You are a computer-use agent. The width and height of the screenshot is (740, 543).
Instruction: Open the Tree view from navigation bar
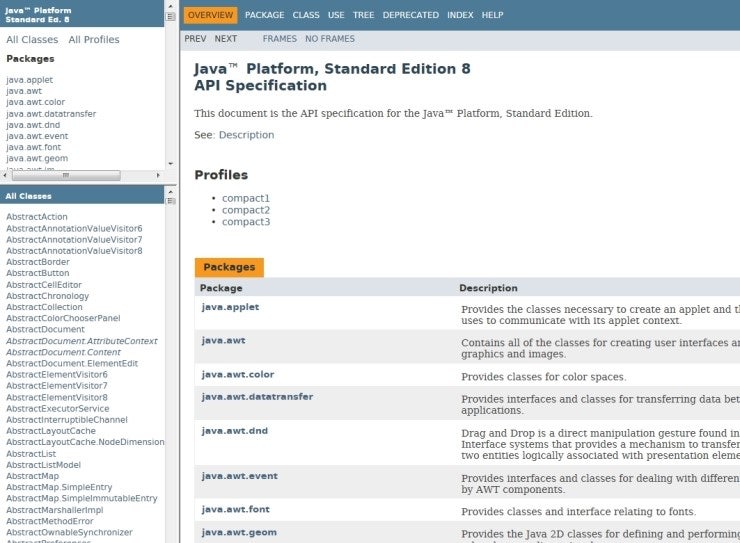[363, 15]
